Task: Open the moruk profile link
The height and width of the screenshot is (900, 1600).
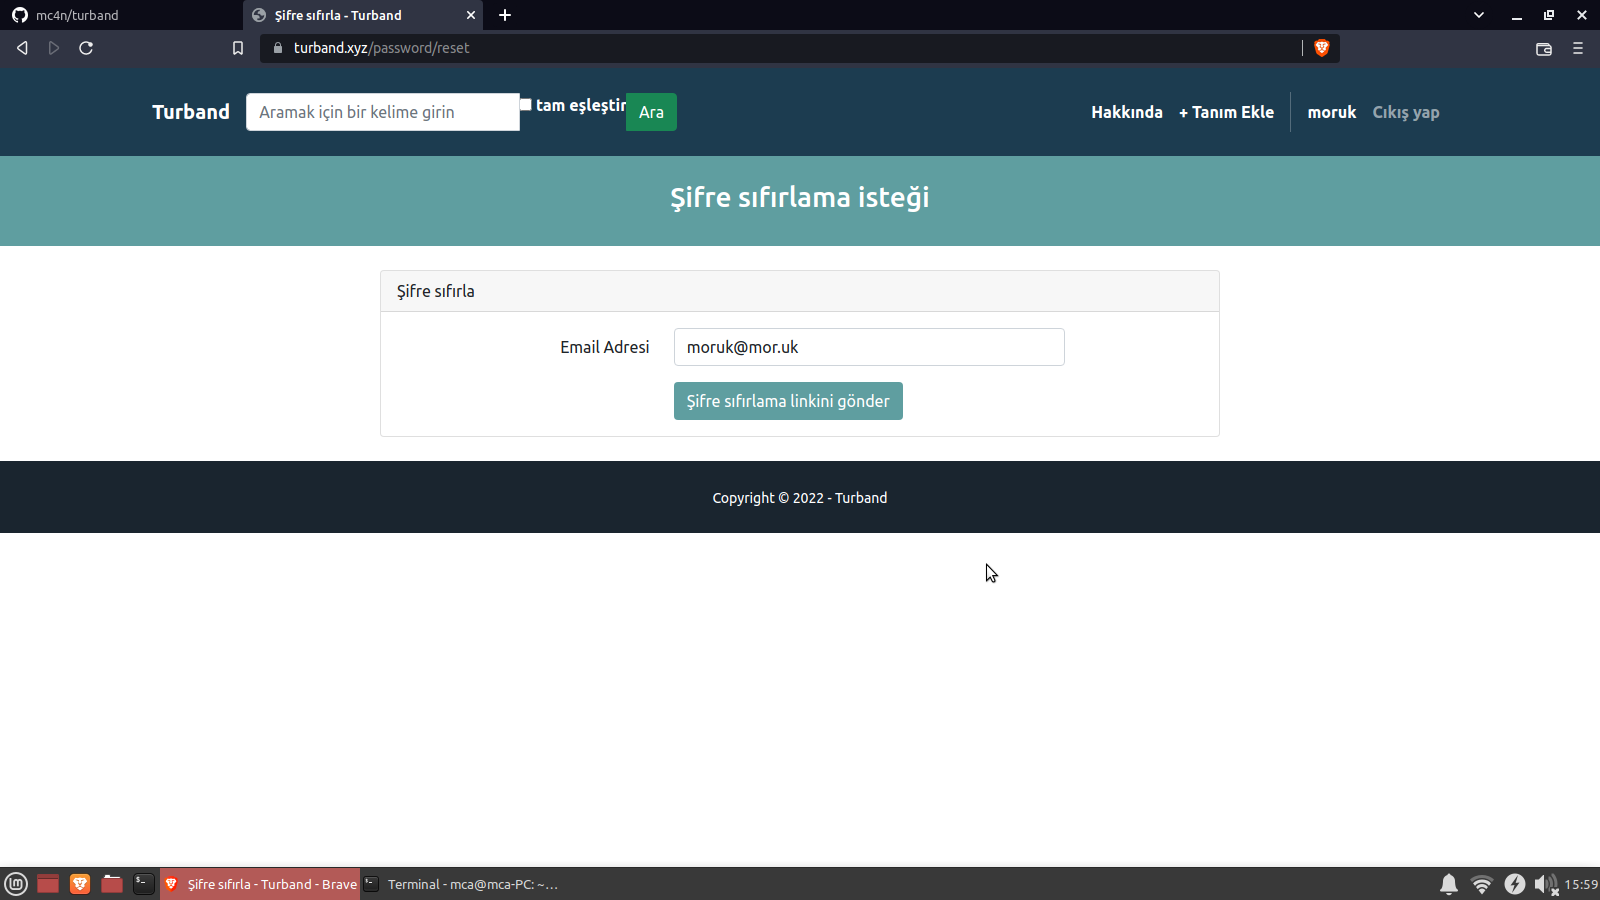Action: click(x=1332, y=112)
